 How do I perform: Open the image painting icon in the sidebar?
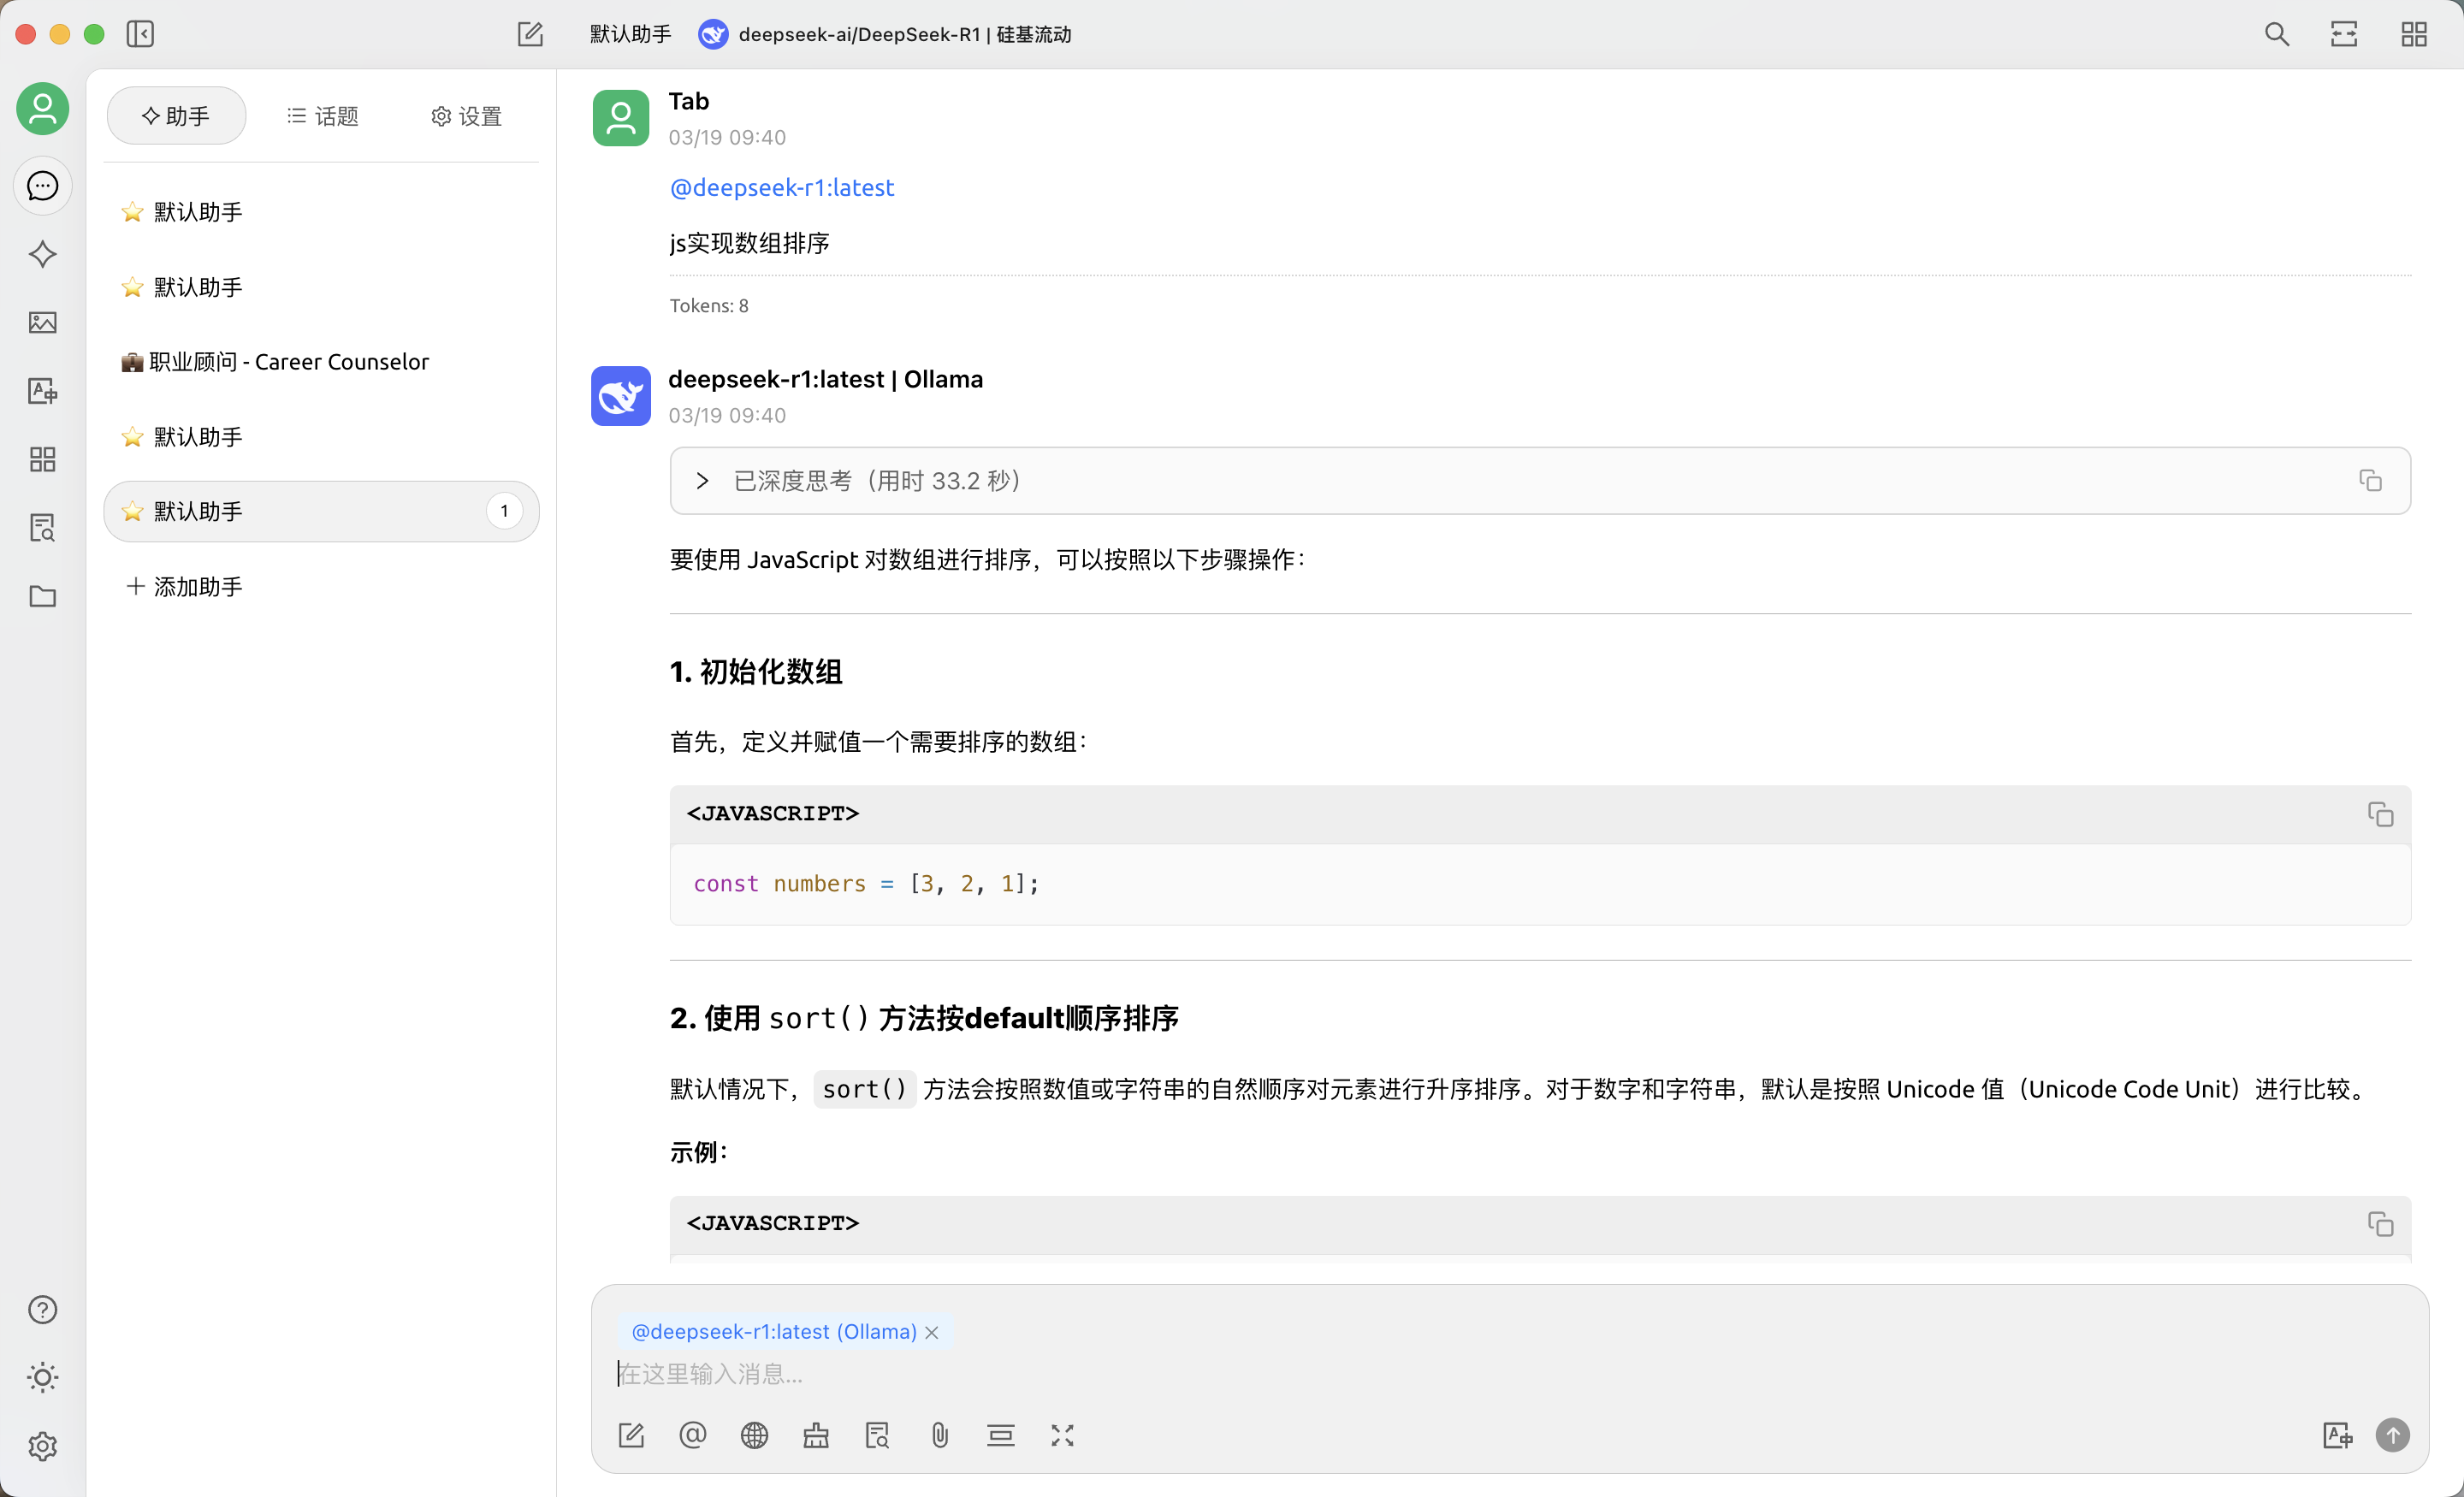pyautogui.click(x=43, y=322)
